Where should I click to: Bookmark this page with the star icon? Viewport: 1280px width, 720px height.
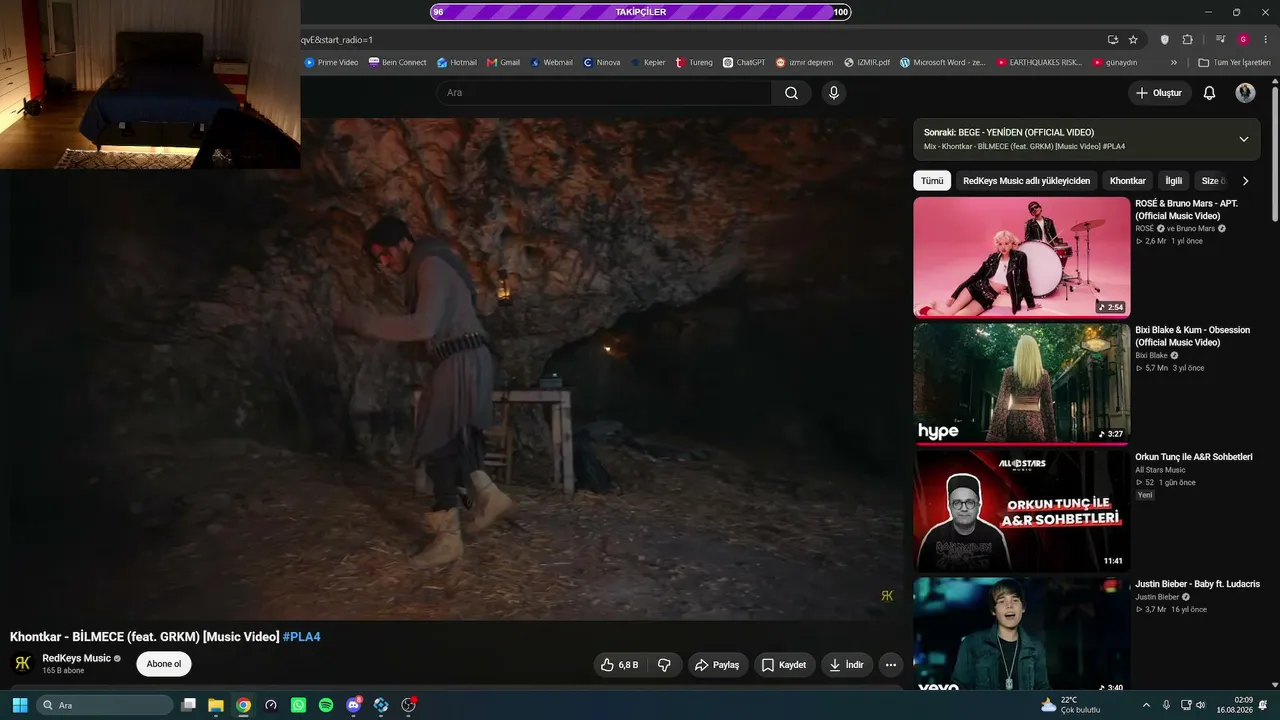(x=1133, y=40)
